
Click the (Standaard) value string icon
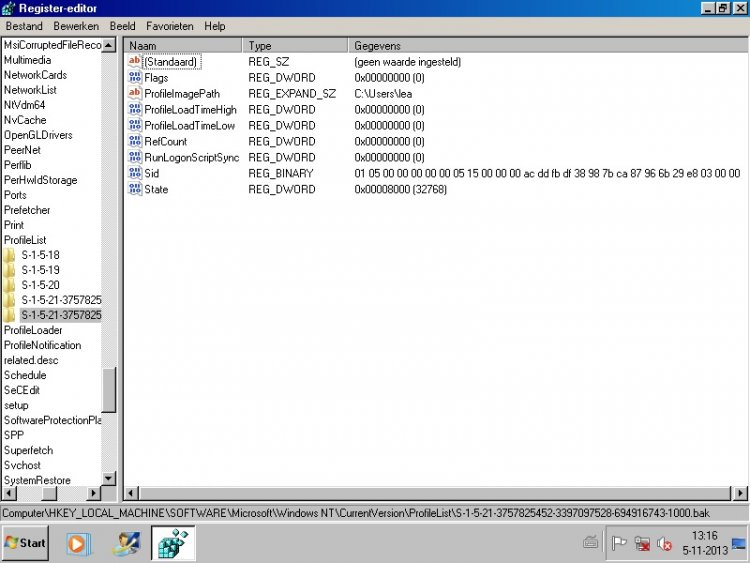135,61
